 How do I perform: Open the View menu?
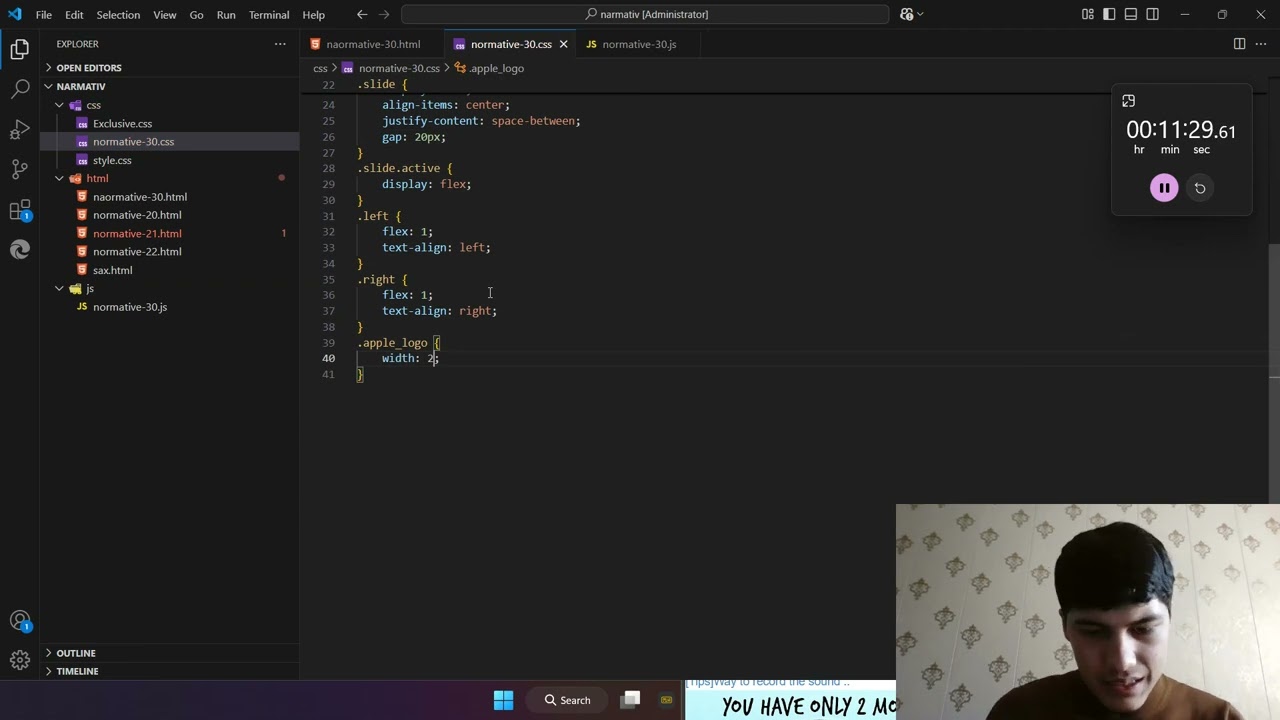coord(165,14)
